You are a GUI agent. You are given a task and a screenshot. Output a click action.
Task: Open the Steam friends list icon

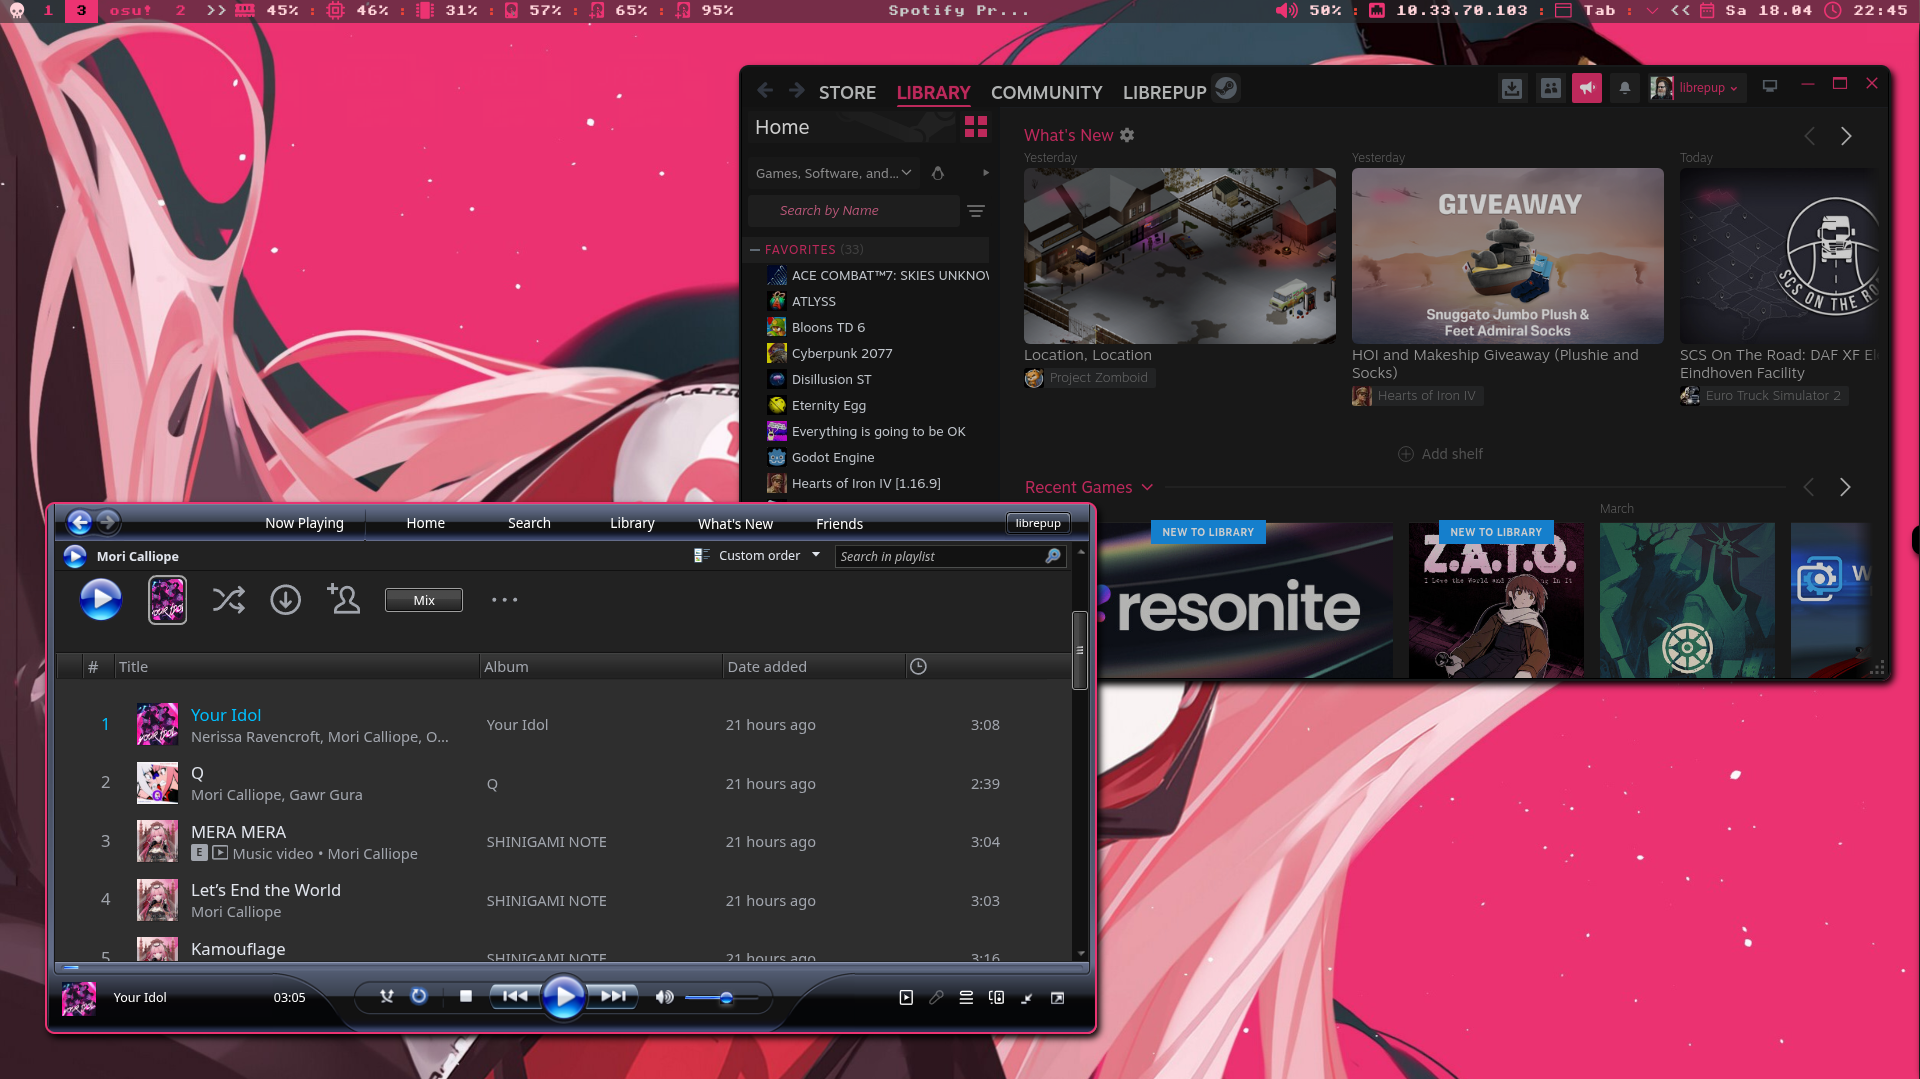[1550, 88]
